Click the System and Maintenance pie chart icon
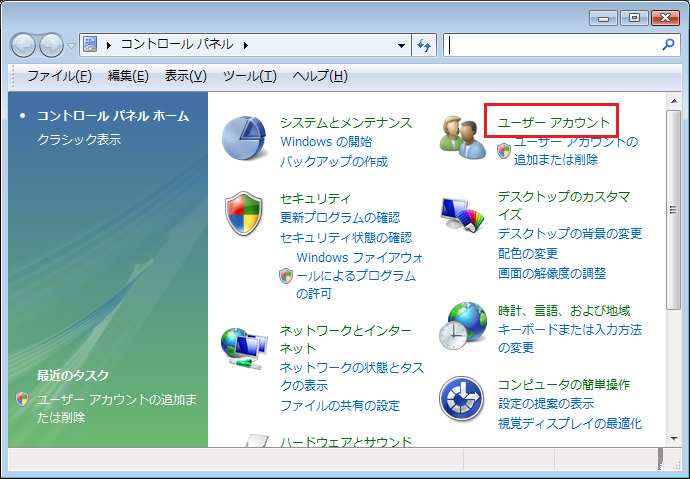This screenshot has width=690, height=479. point(244,138)
